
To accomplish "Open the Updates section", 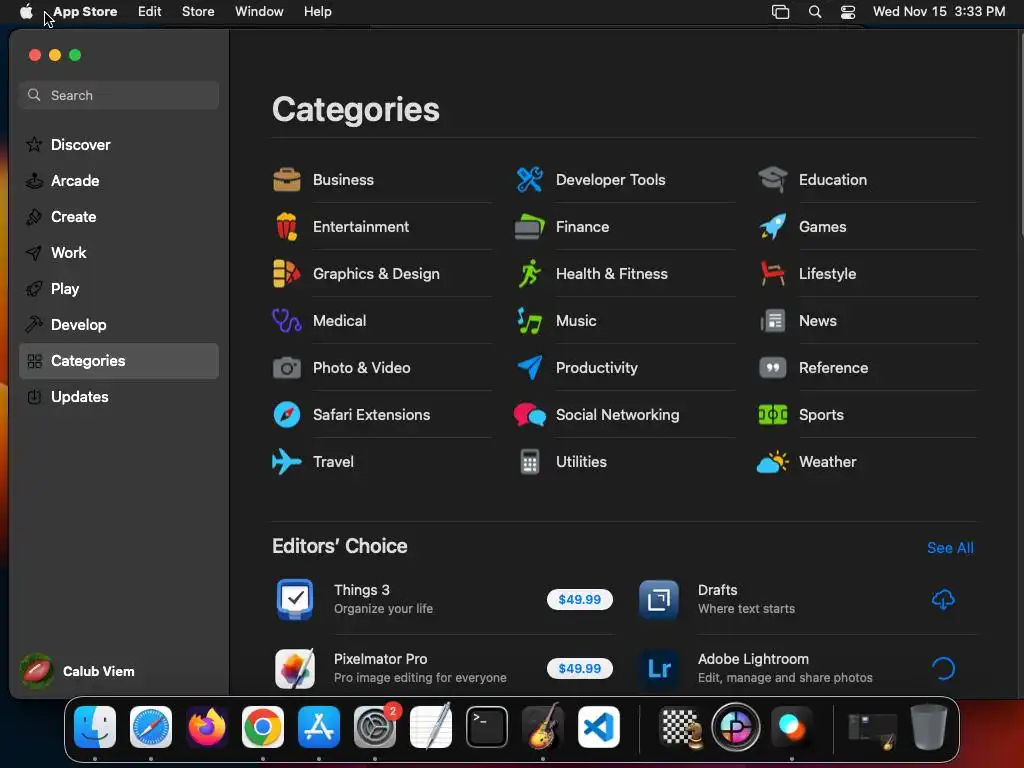I will point(119,397).
